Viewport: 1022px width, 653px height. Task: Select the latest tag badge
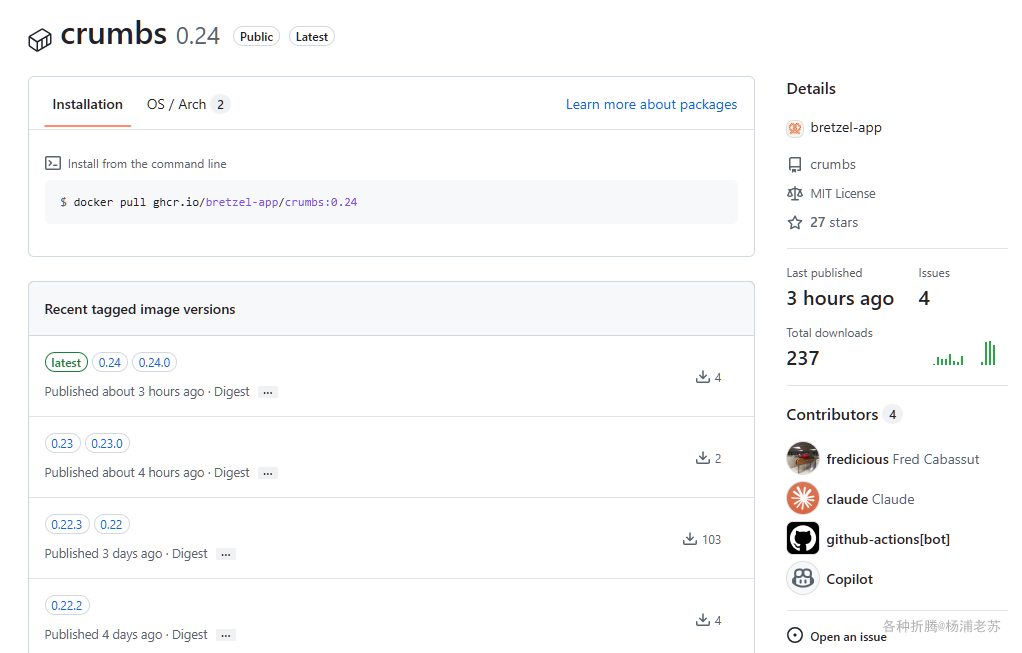66,362
